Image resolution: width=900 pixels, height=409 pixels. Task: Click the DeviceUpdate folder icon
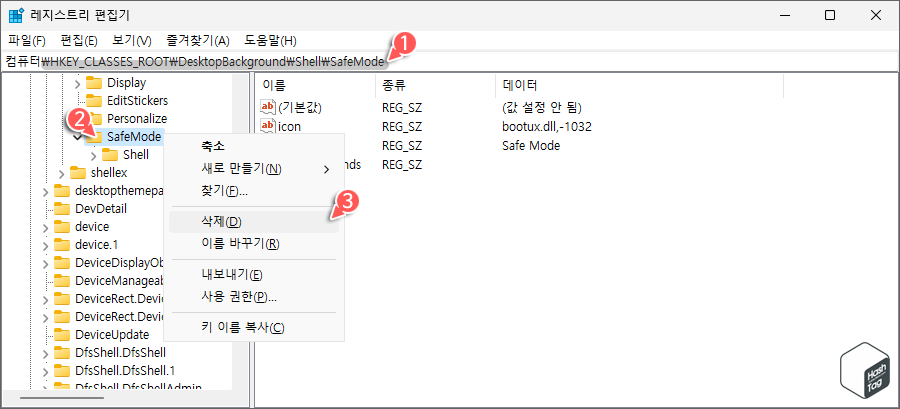coord(61,334)
